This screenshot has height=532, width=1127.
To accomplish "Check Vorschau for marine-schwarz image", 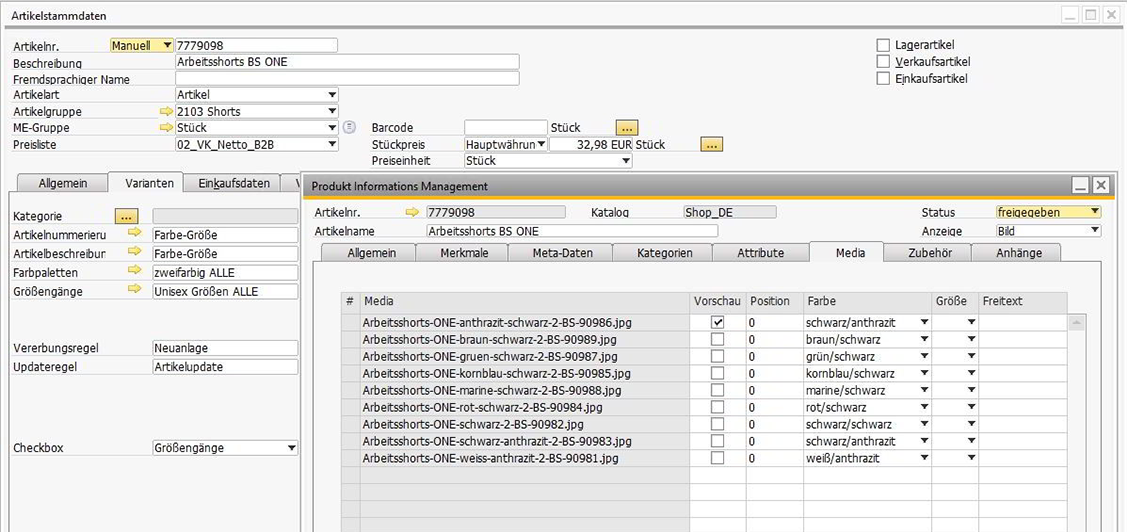I will 717,390.
